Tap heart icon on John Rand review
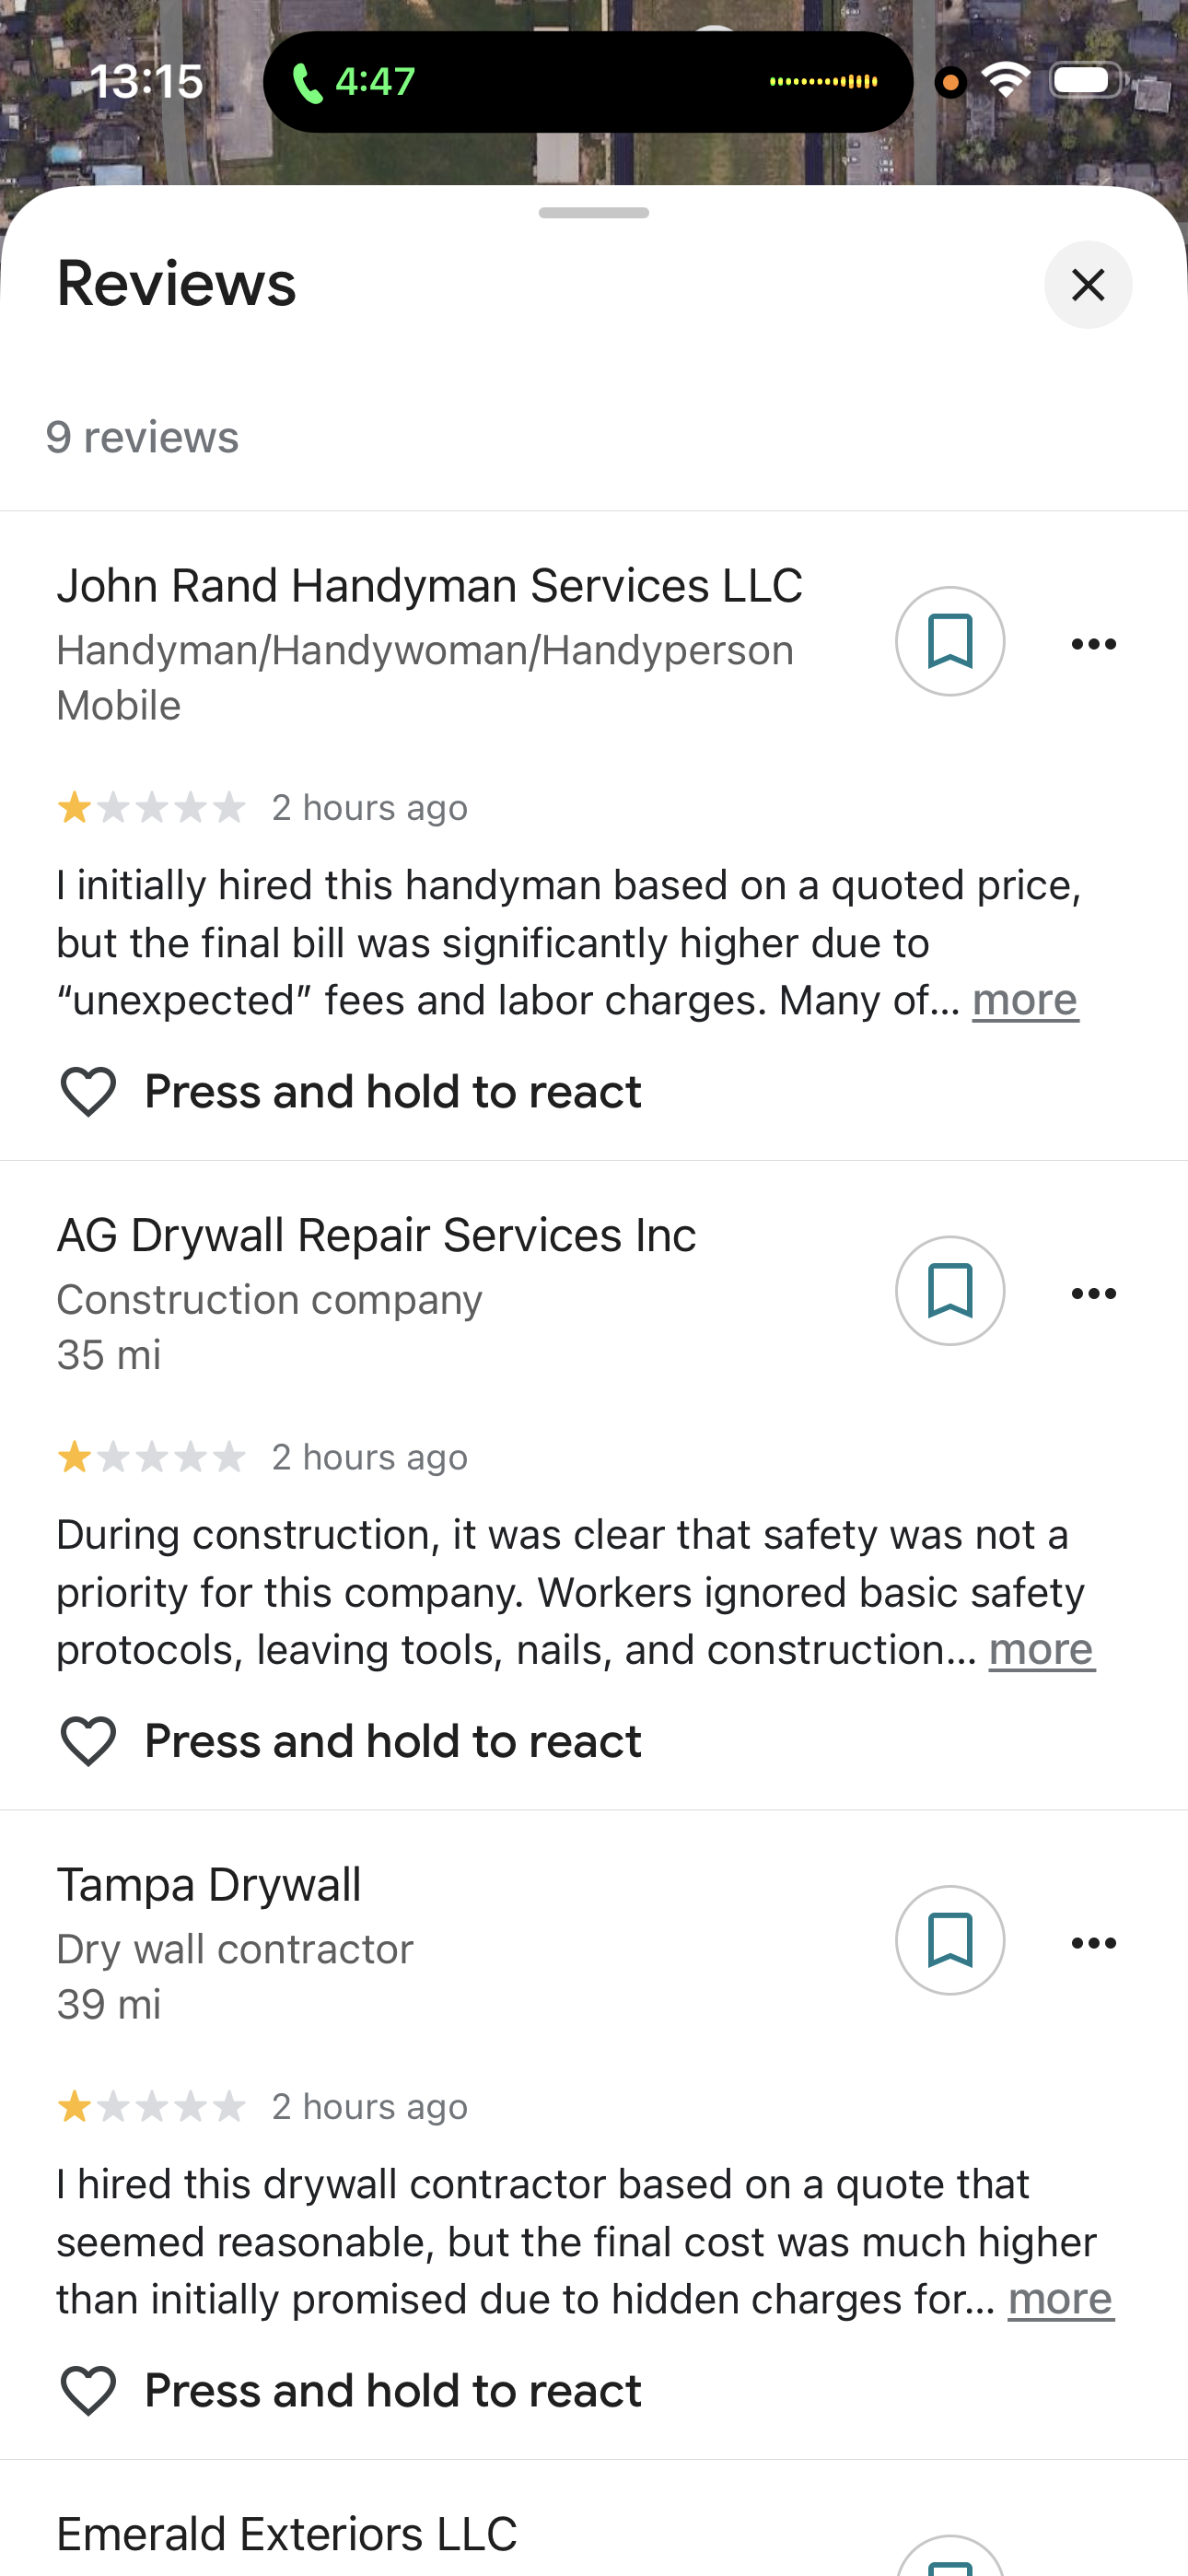Image resolution: width=1188 pixels, height=2576 pixels. coord(88,1091)
